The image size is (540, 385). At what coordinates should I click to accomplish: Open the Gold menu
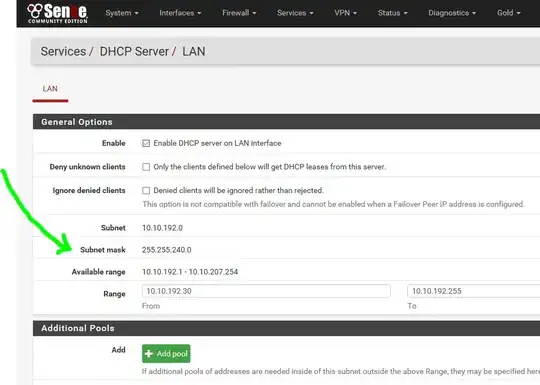[x=508, y=13]
